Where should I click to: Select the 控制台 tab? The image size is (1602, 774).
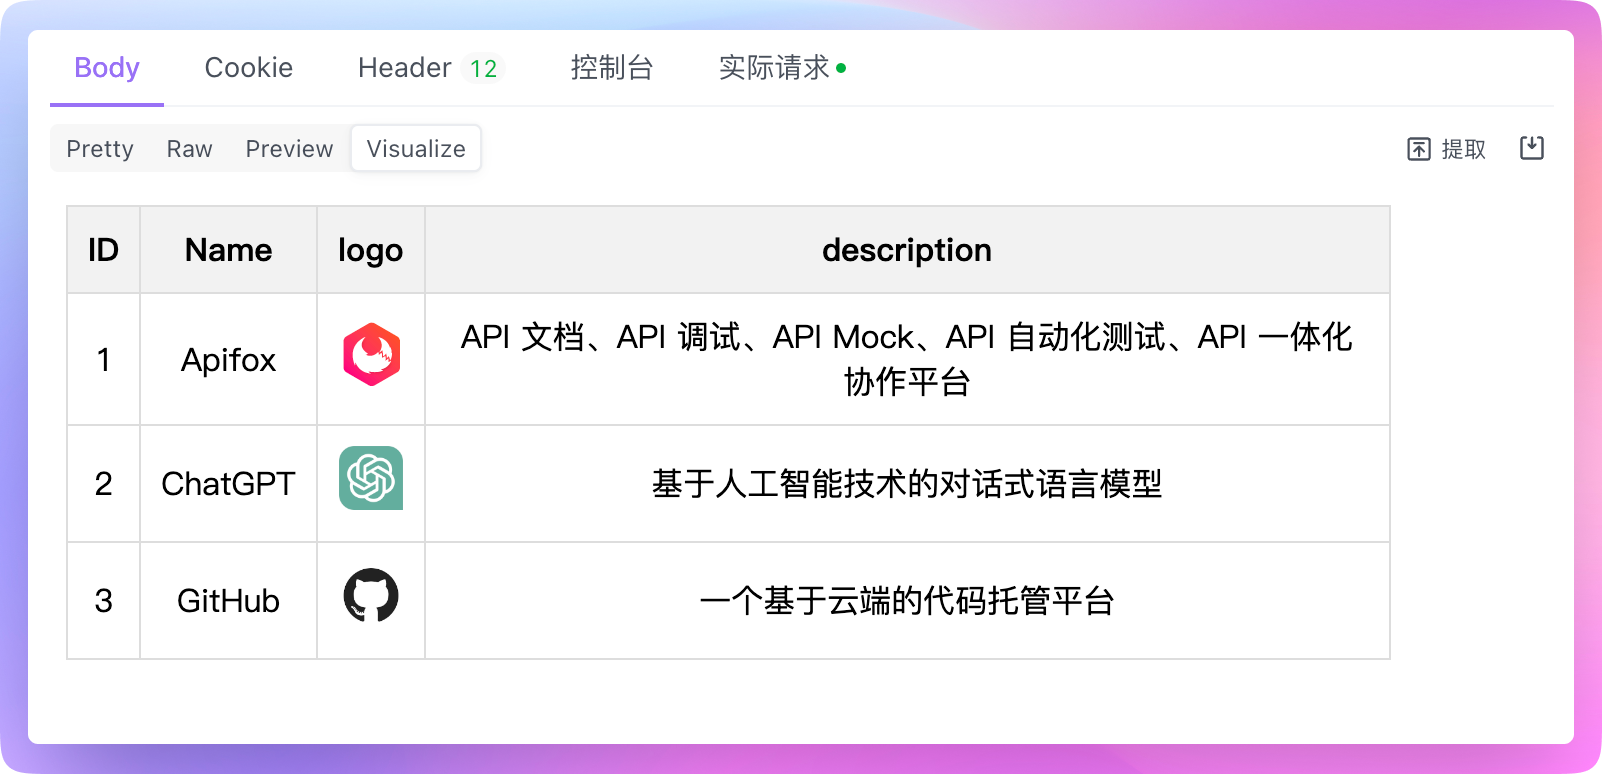[x=612, y=68]
